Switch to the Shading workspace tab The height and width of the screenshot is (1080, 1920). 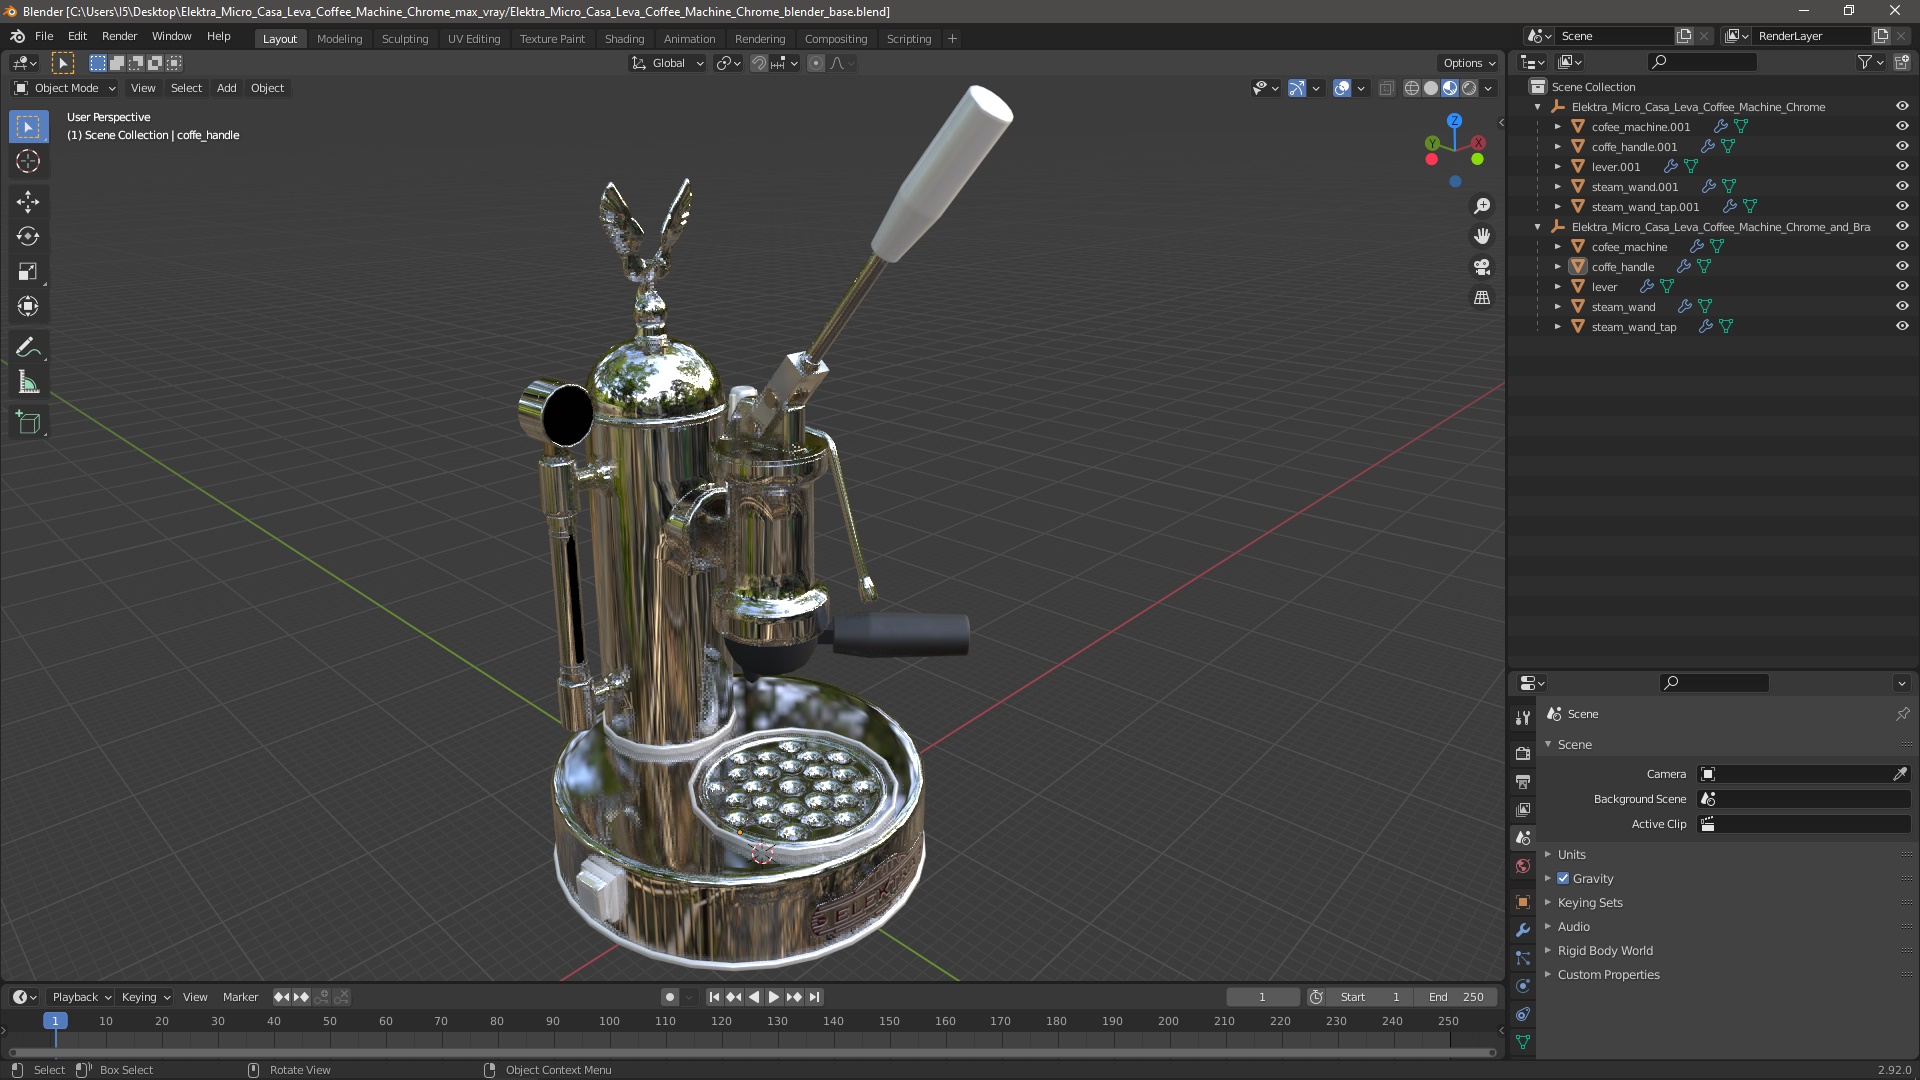pyautogui.click(x=624, y=38)
